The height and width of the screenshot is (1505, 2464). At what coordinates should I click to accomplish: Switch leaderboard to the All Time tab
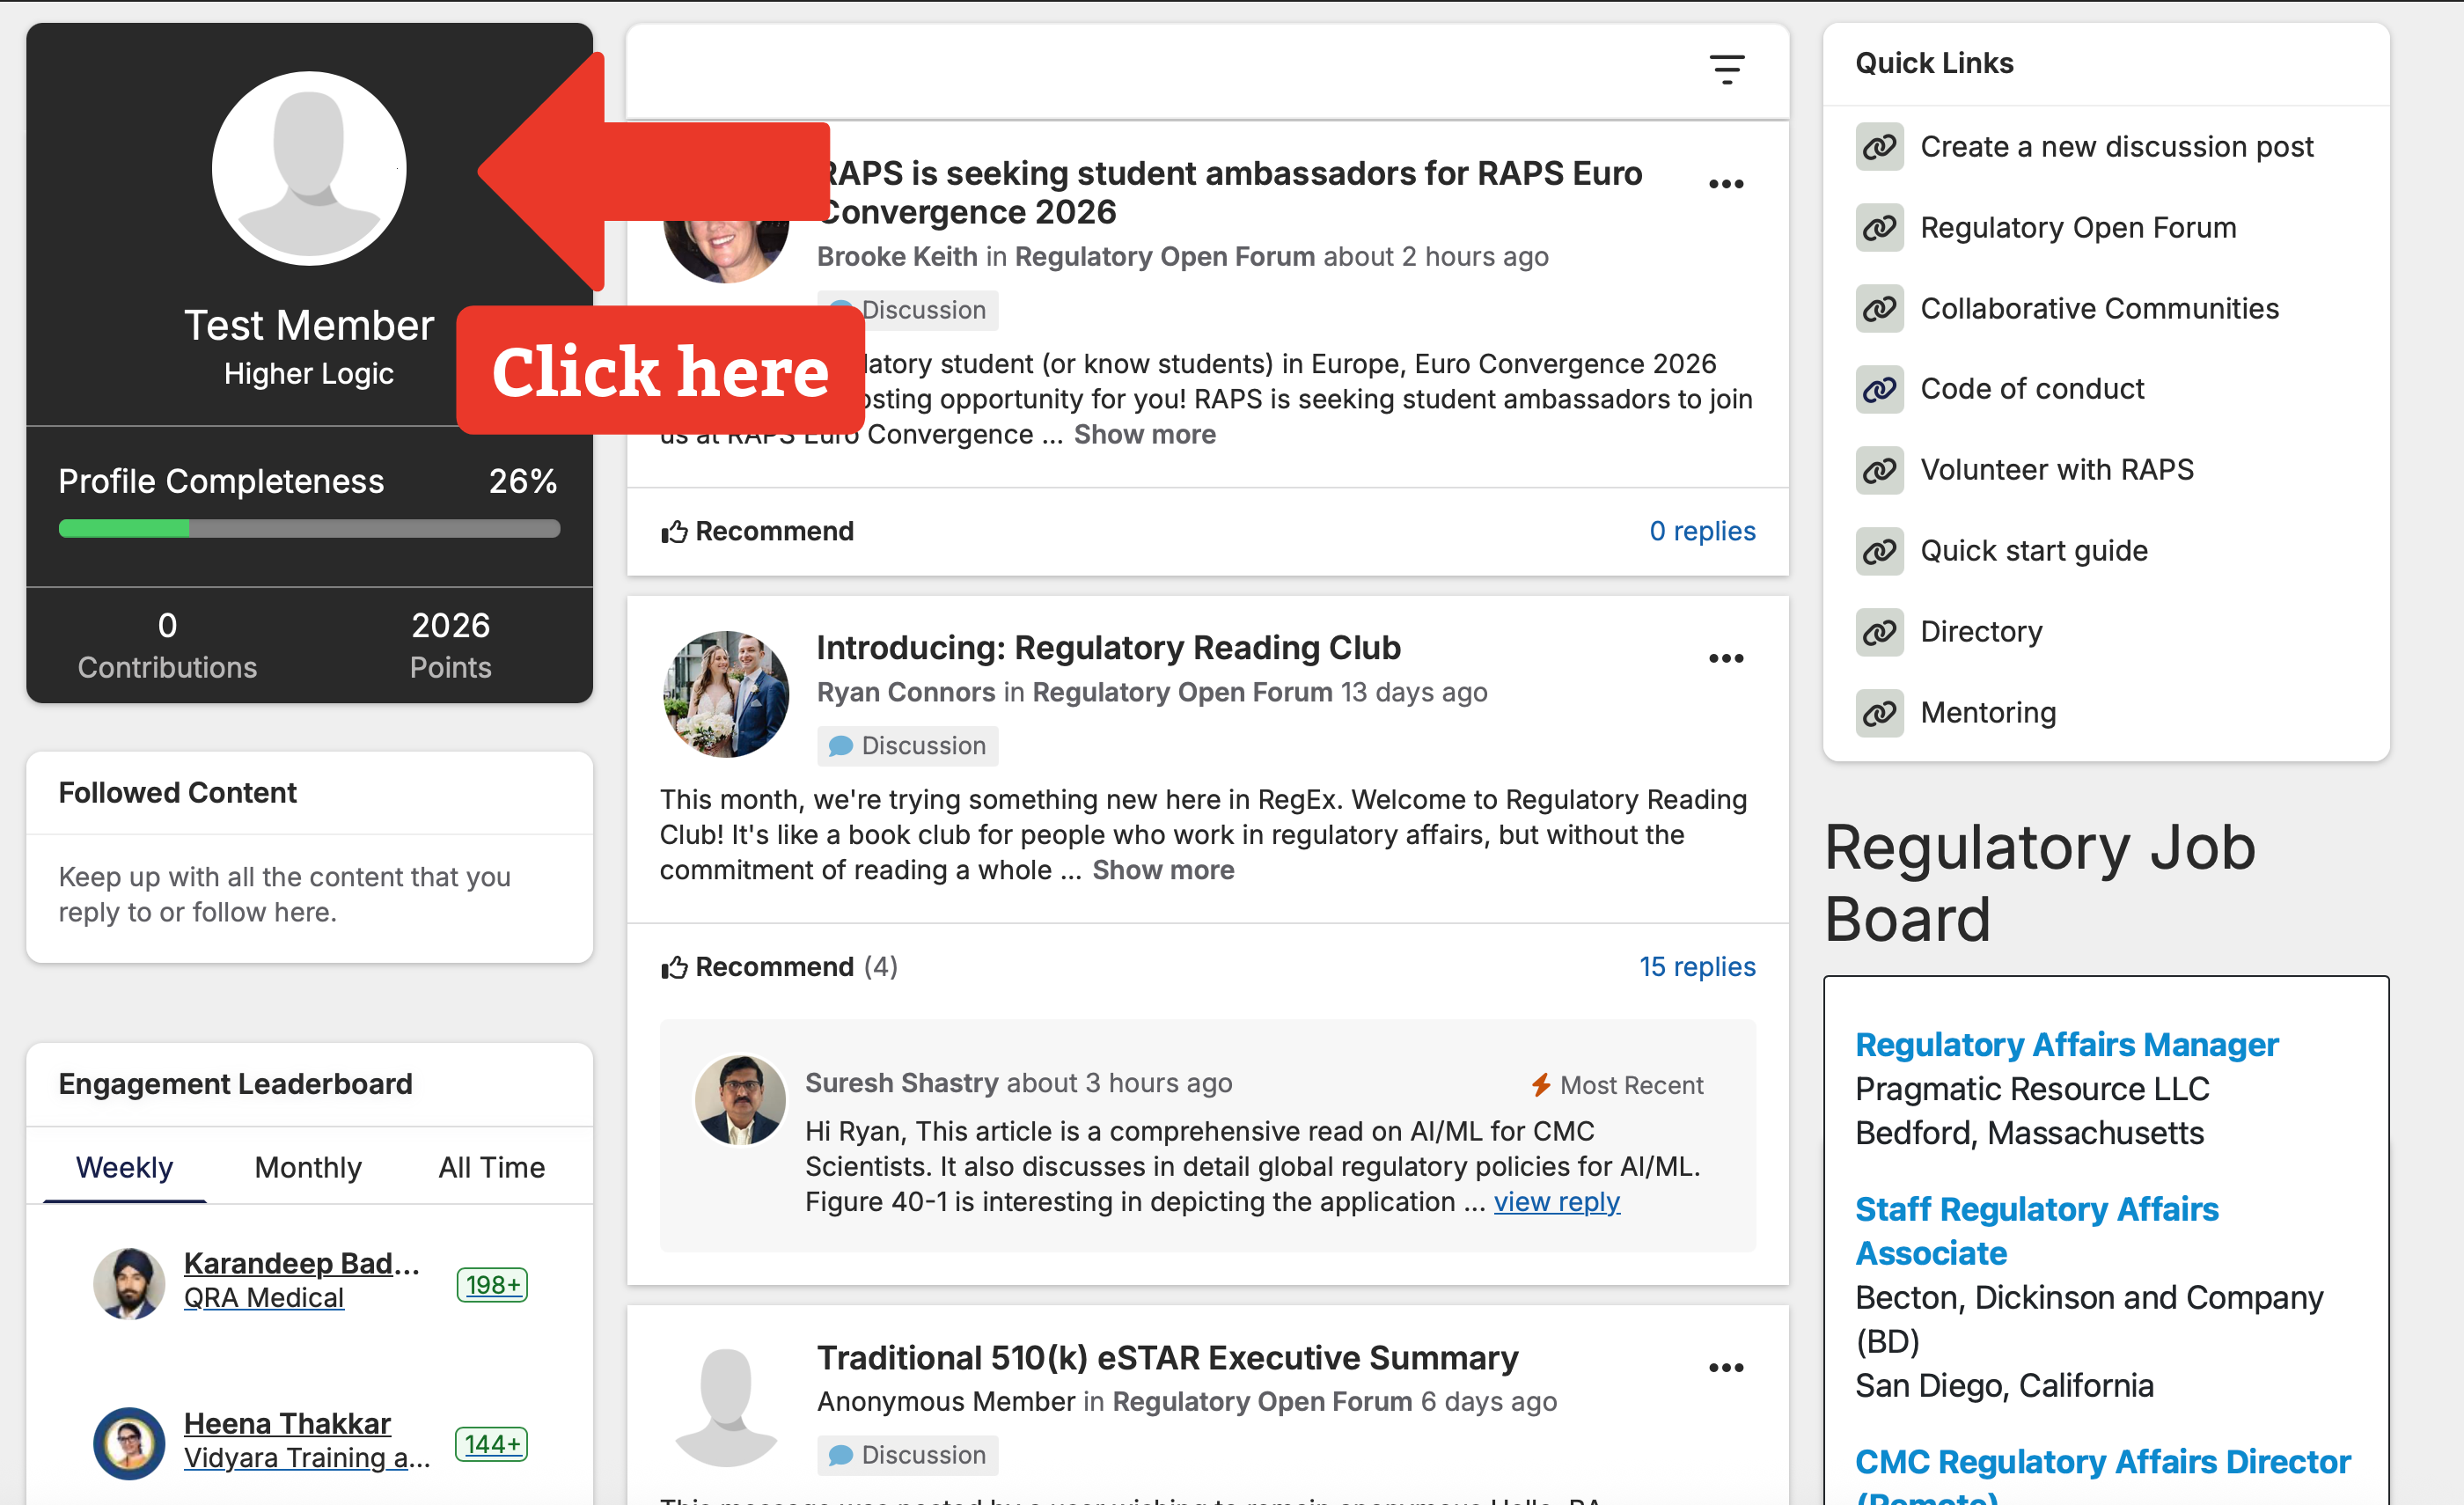point(491,1167)
